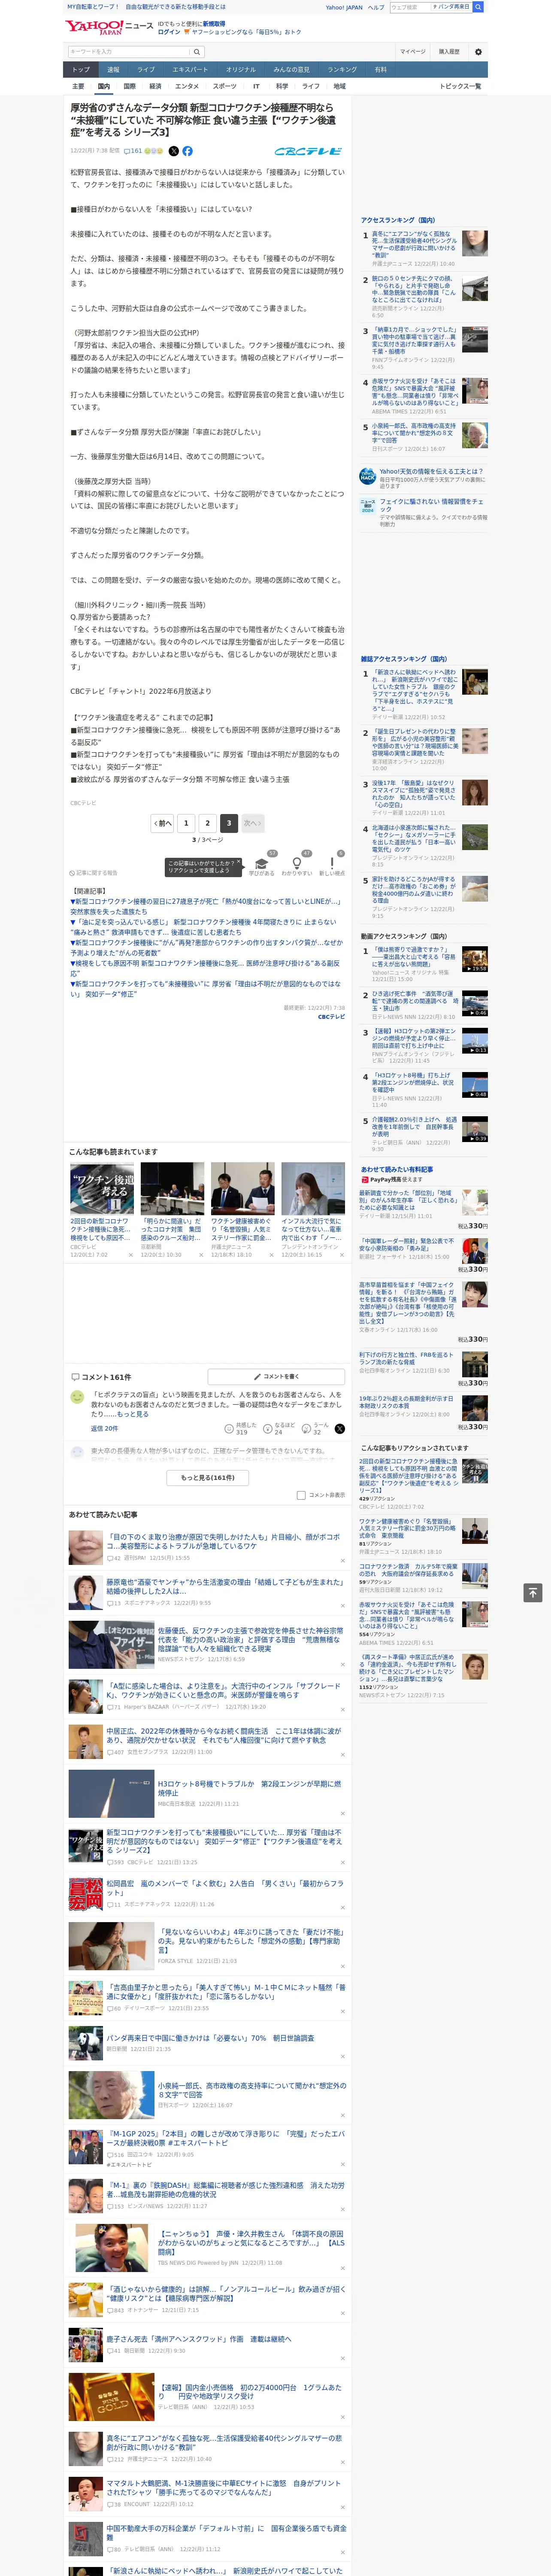Click the Yahoo! JAPAN logo
Viewport: 551px width, 2576px height.
(95, 27)
